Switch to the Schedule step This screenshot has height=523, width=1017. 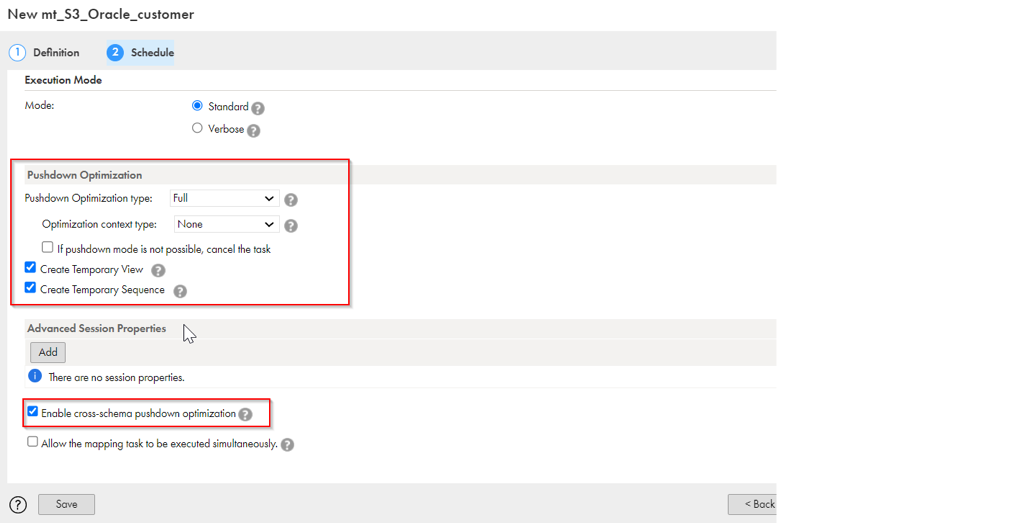pyautogui.click(x=140, y=52)
